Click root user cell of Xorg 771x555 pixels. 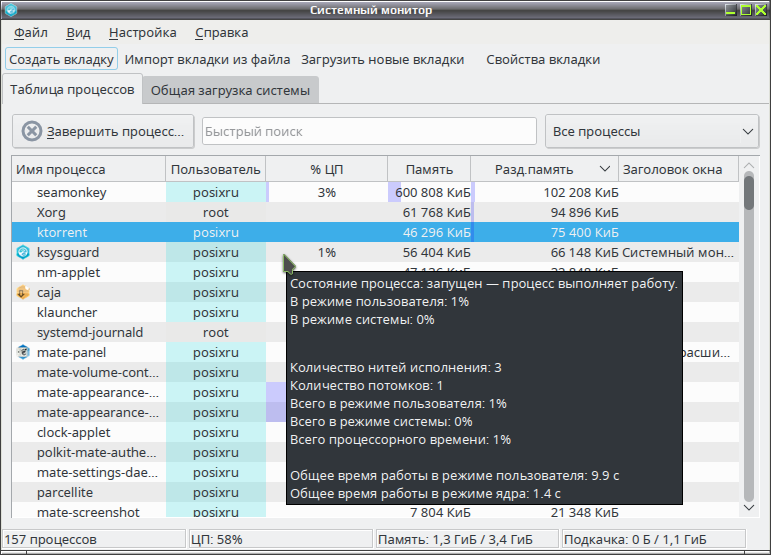[215, 212]
